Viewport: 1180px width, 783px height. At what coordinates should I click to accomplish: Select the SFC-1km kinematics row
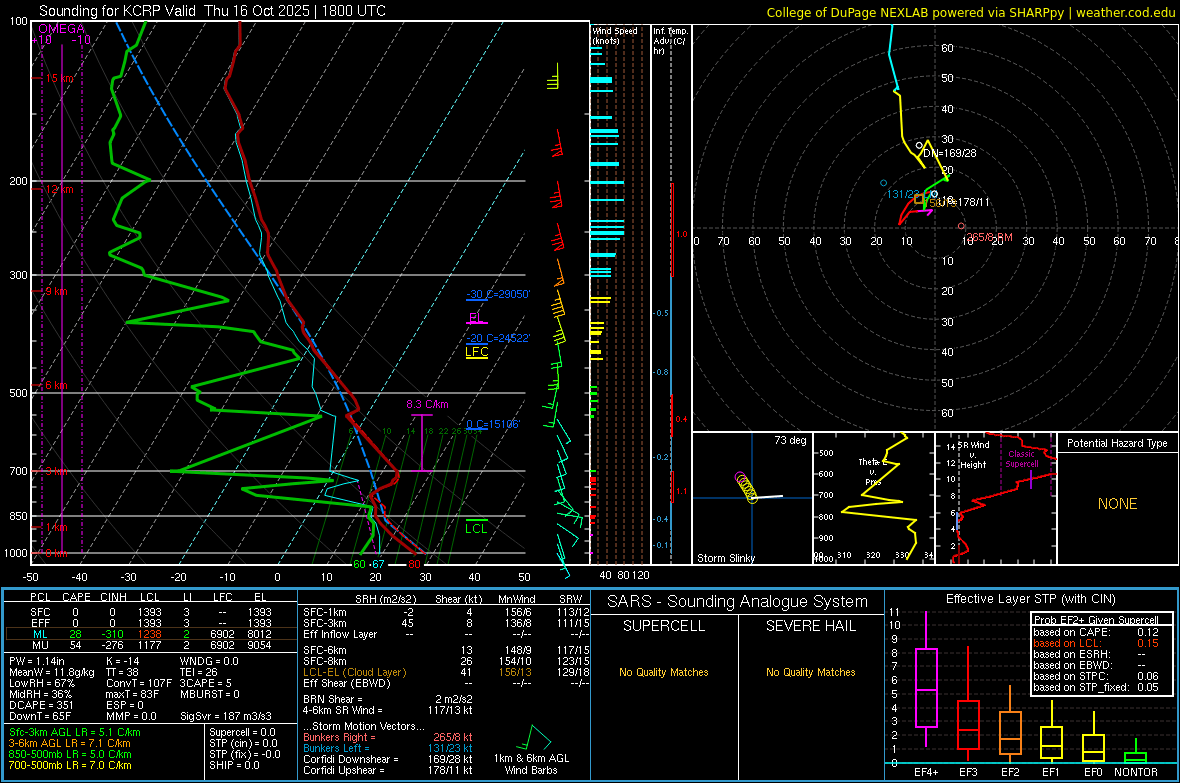coord(446,612)
